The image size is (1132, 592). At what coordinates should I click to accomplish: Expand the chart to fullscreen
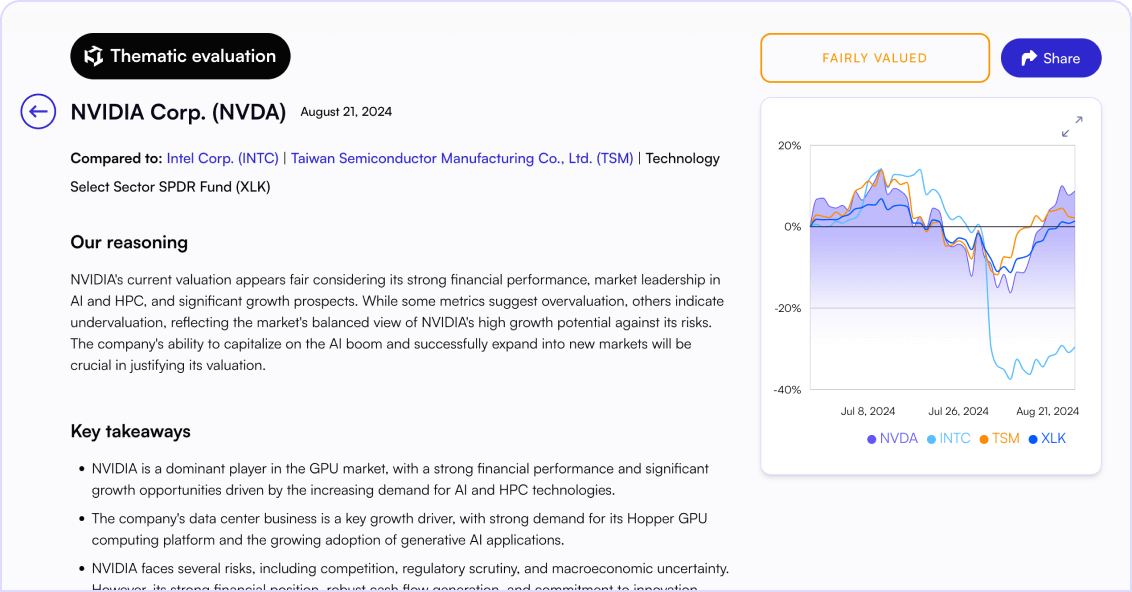1072,127
